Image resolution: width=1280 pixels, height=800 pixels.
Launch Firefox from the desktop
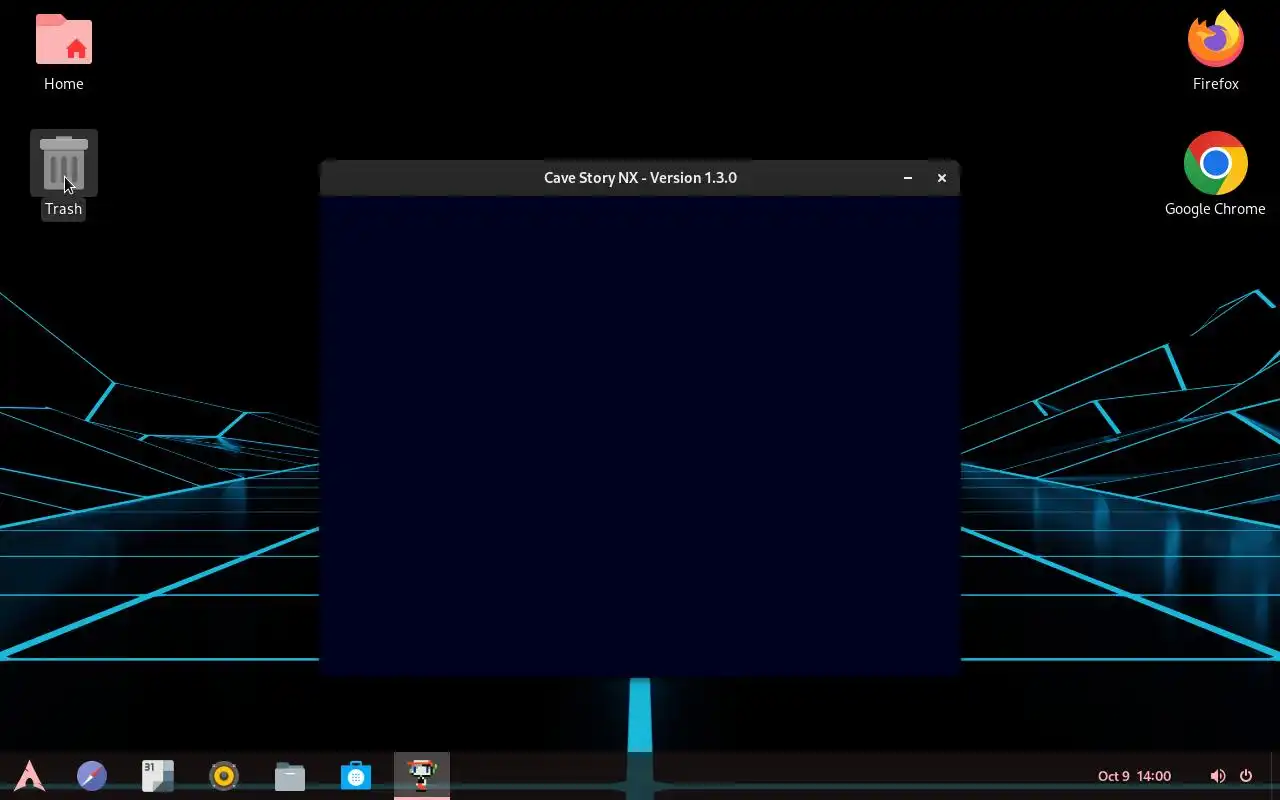pyautogui.click(x=1215, y=38)
